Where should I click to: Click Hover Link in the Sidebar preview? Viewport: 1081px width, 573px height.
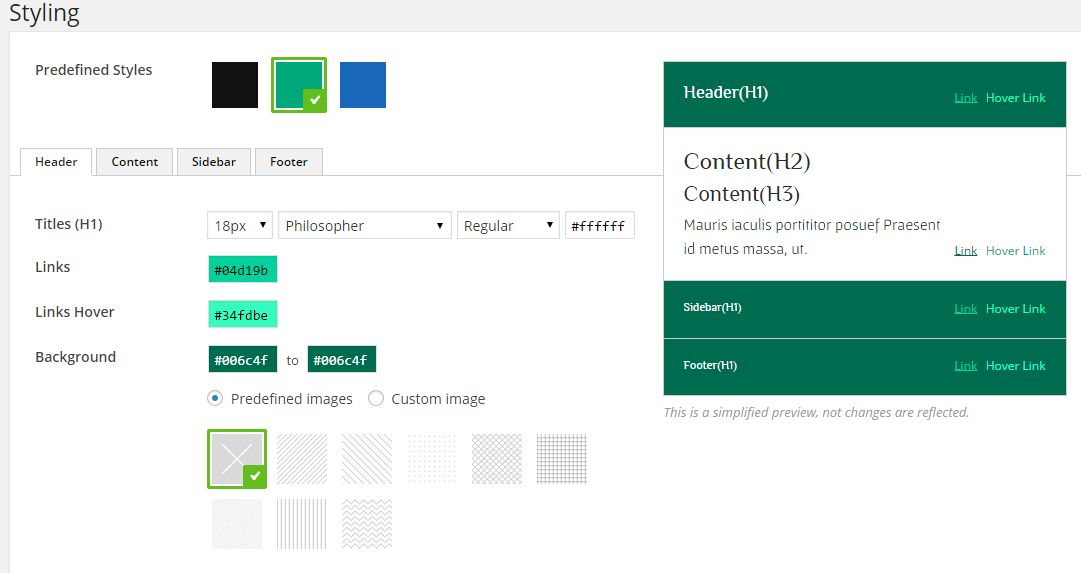(x=1016, y=309)
